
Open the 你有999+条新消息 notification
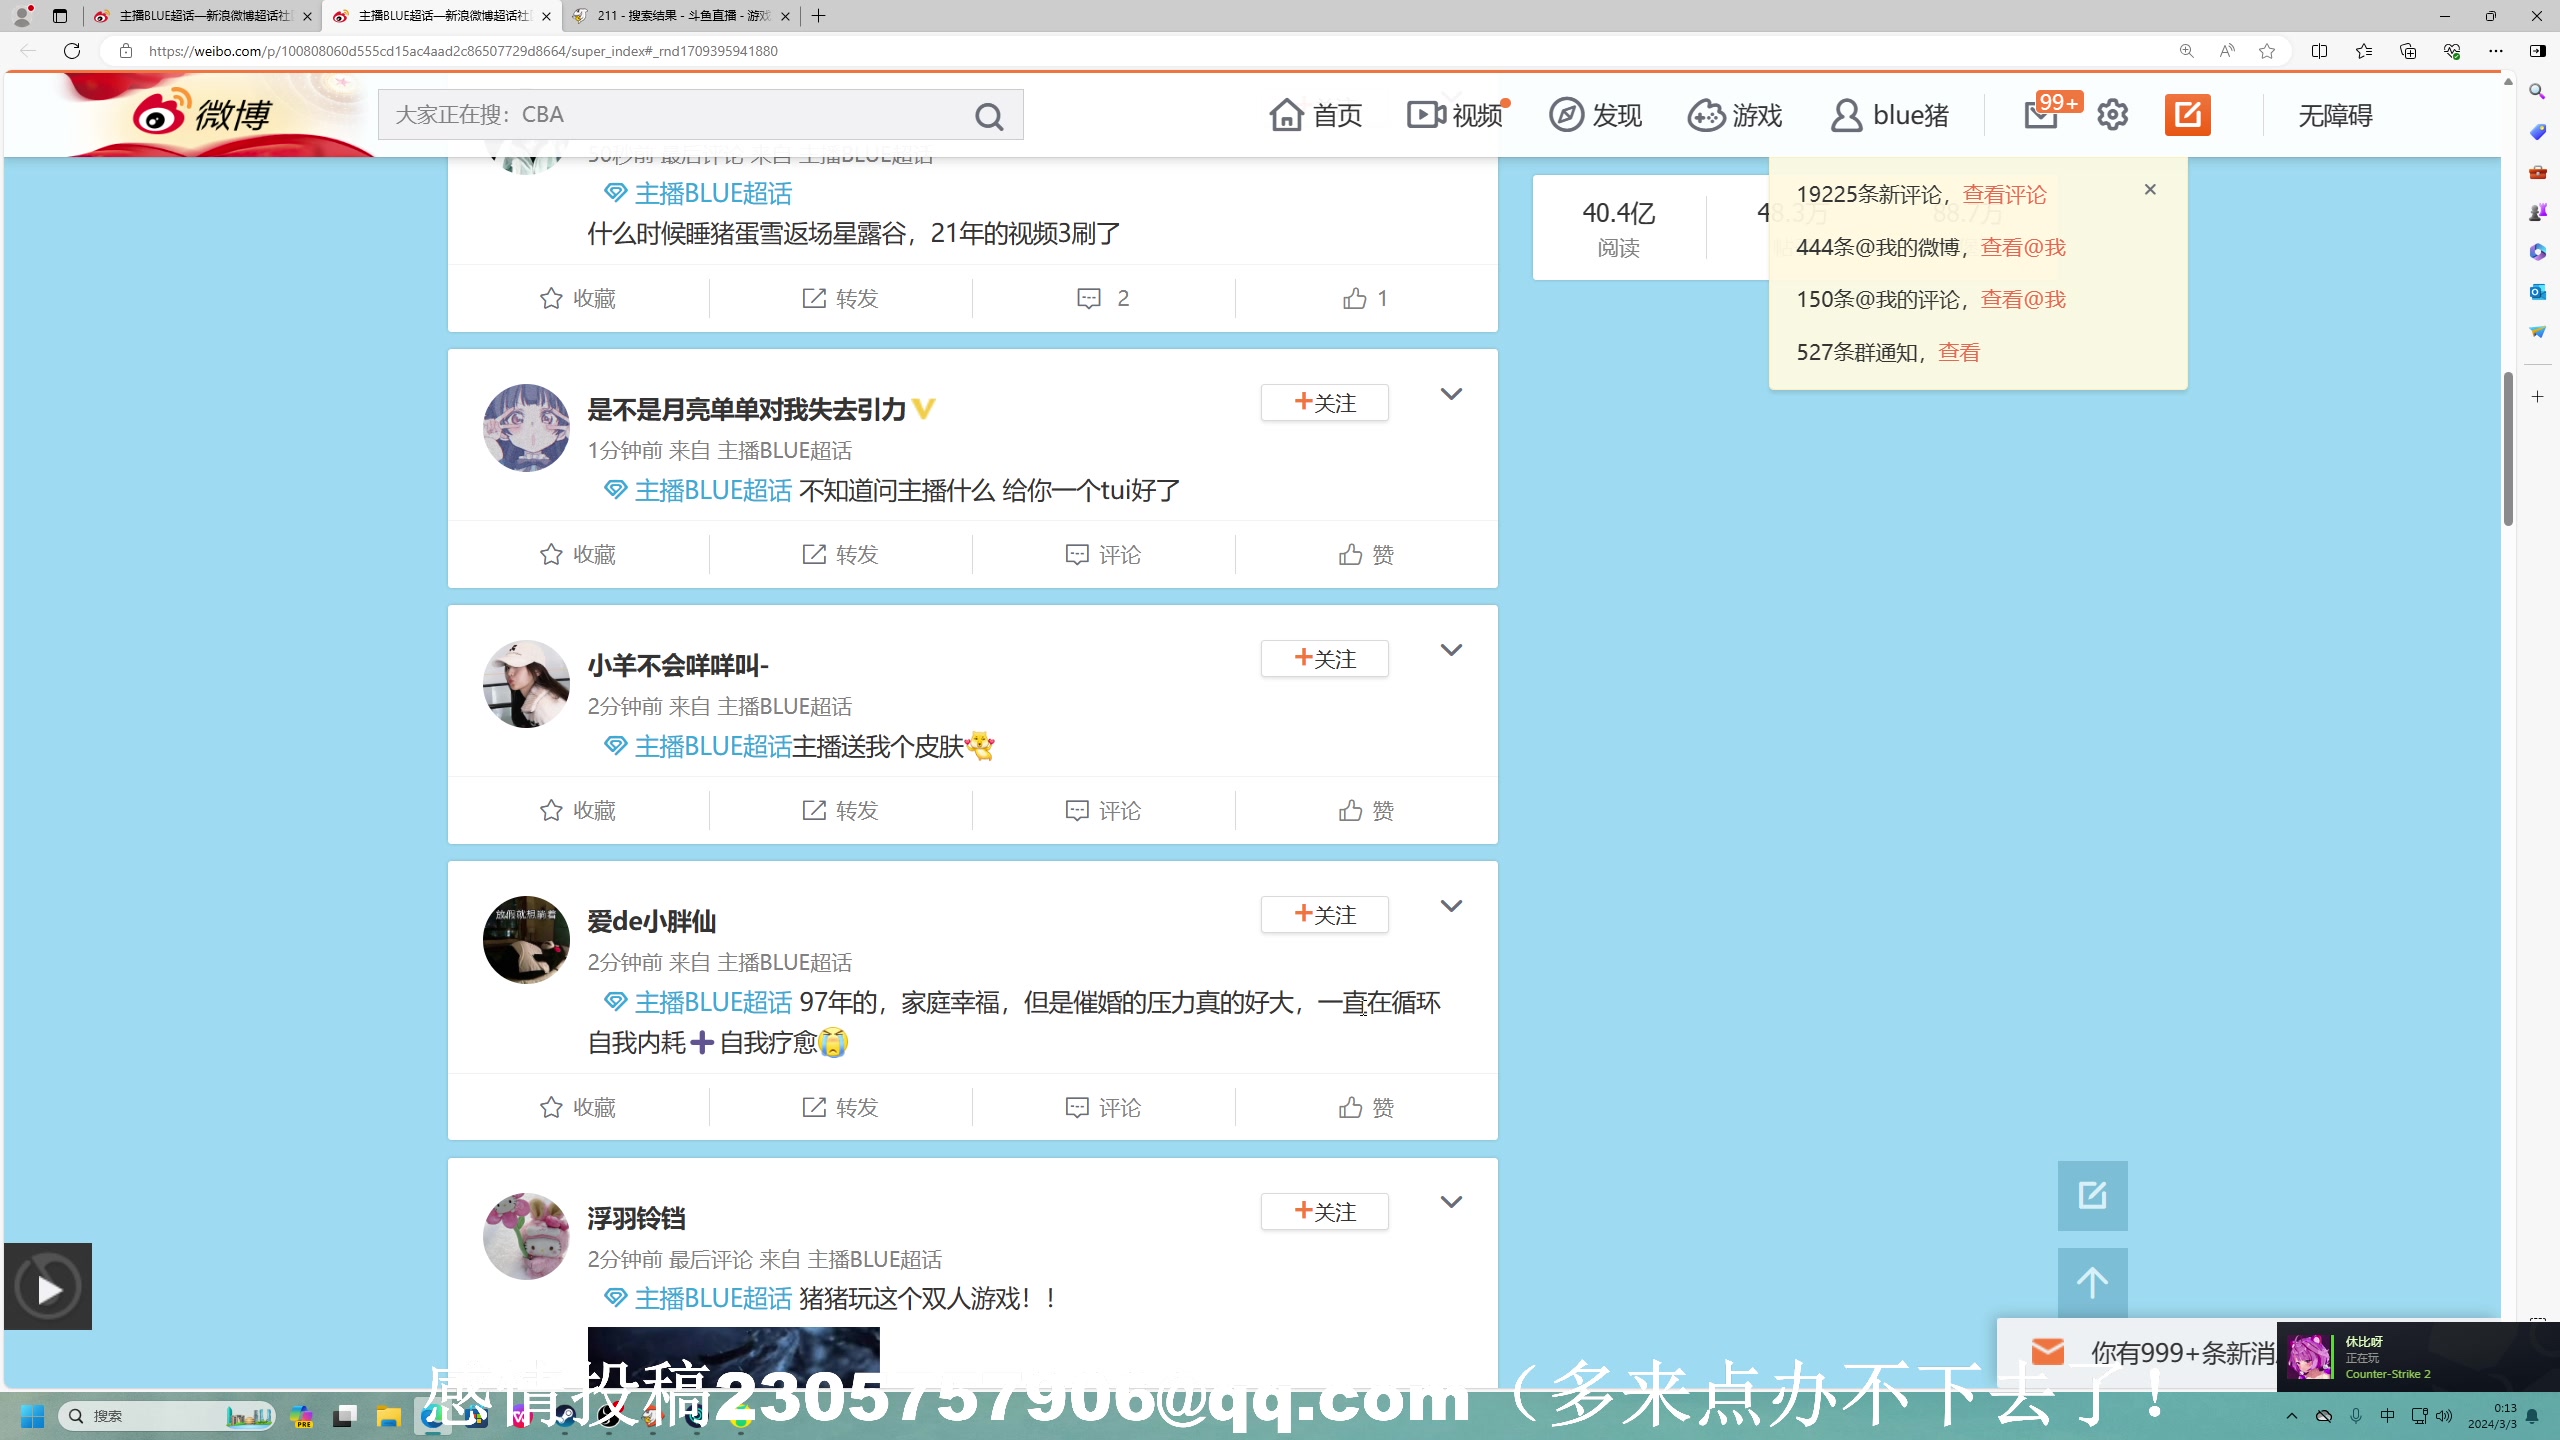(2137, 1353)
